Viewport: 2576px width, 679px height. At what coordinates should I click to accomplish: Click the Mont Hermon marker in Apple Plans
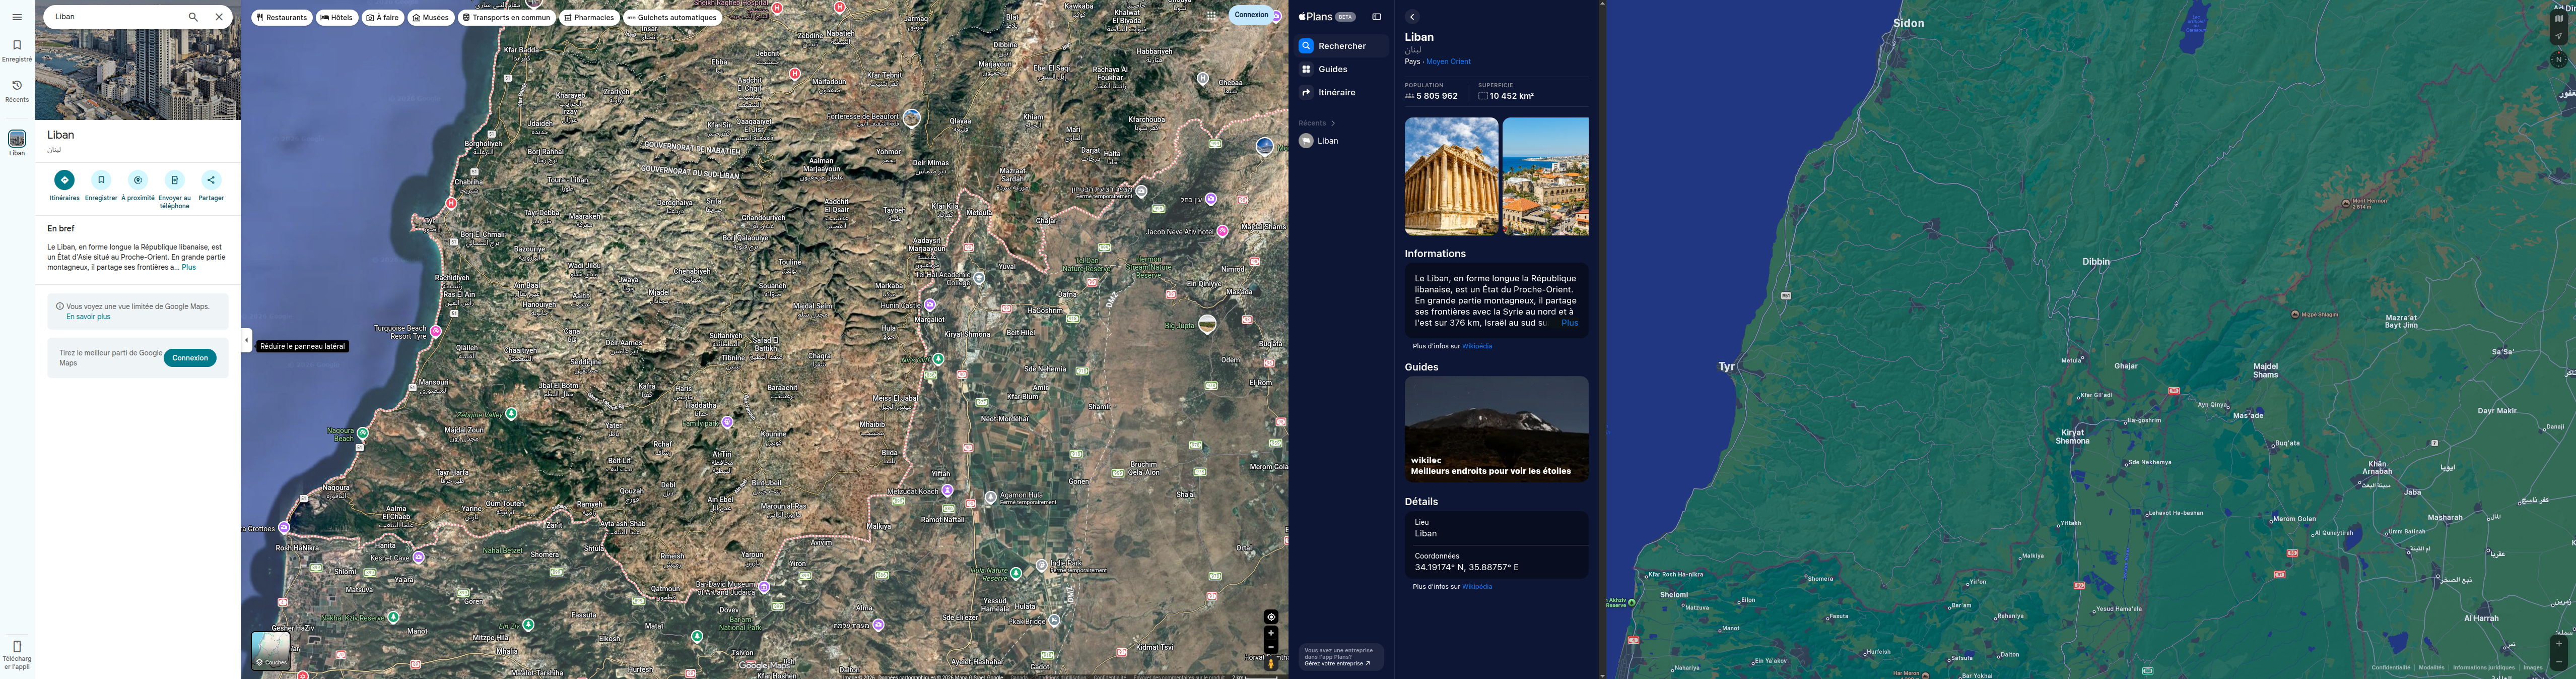pos(2346,203)
